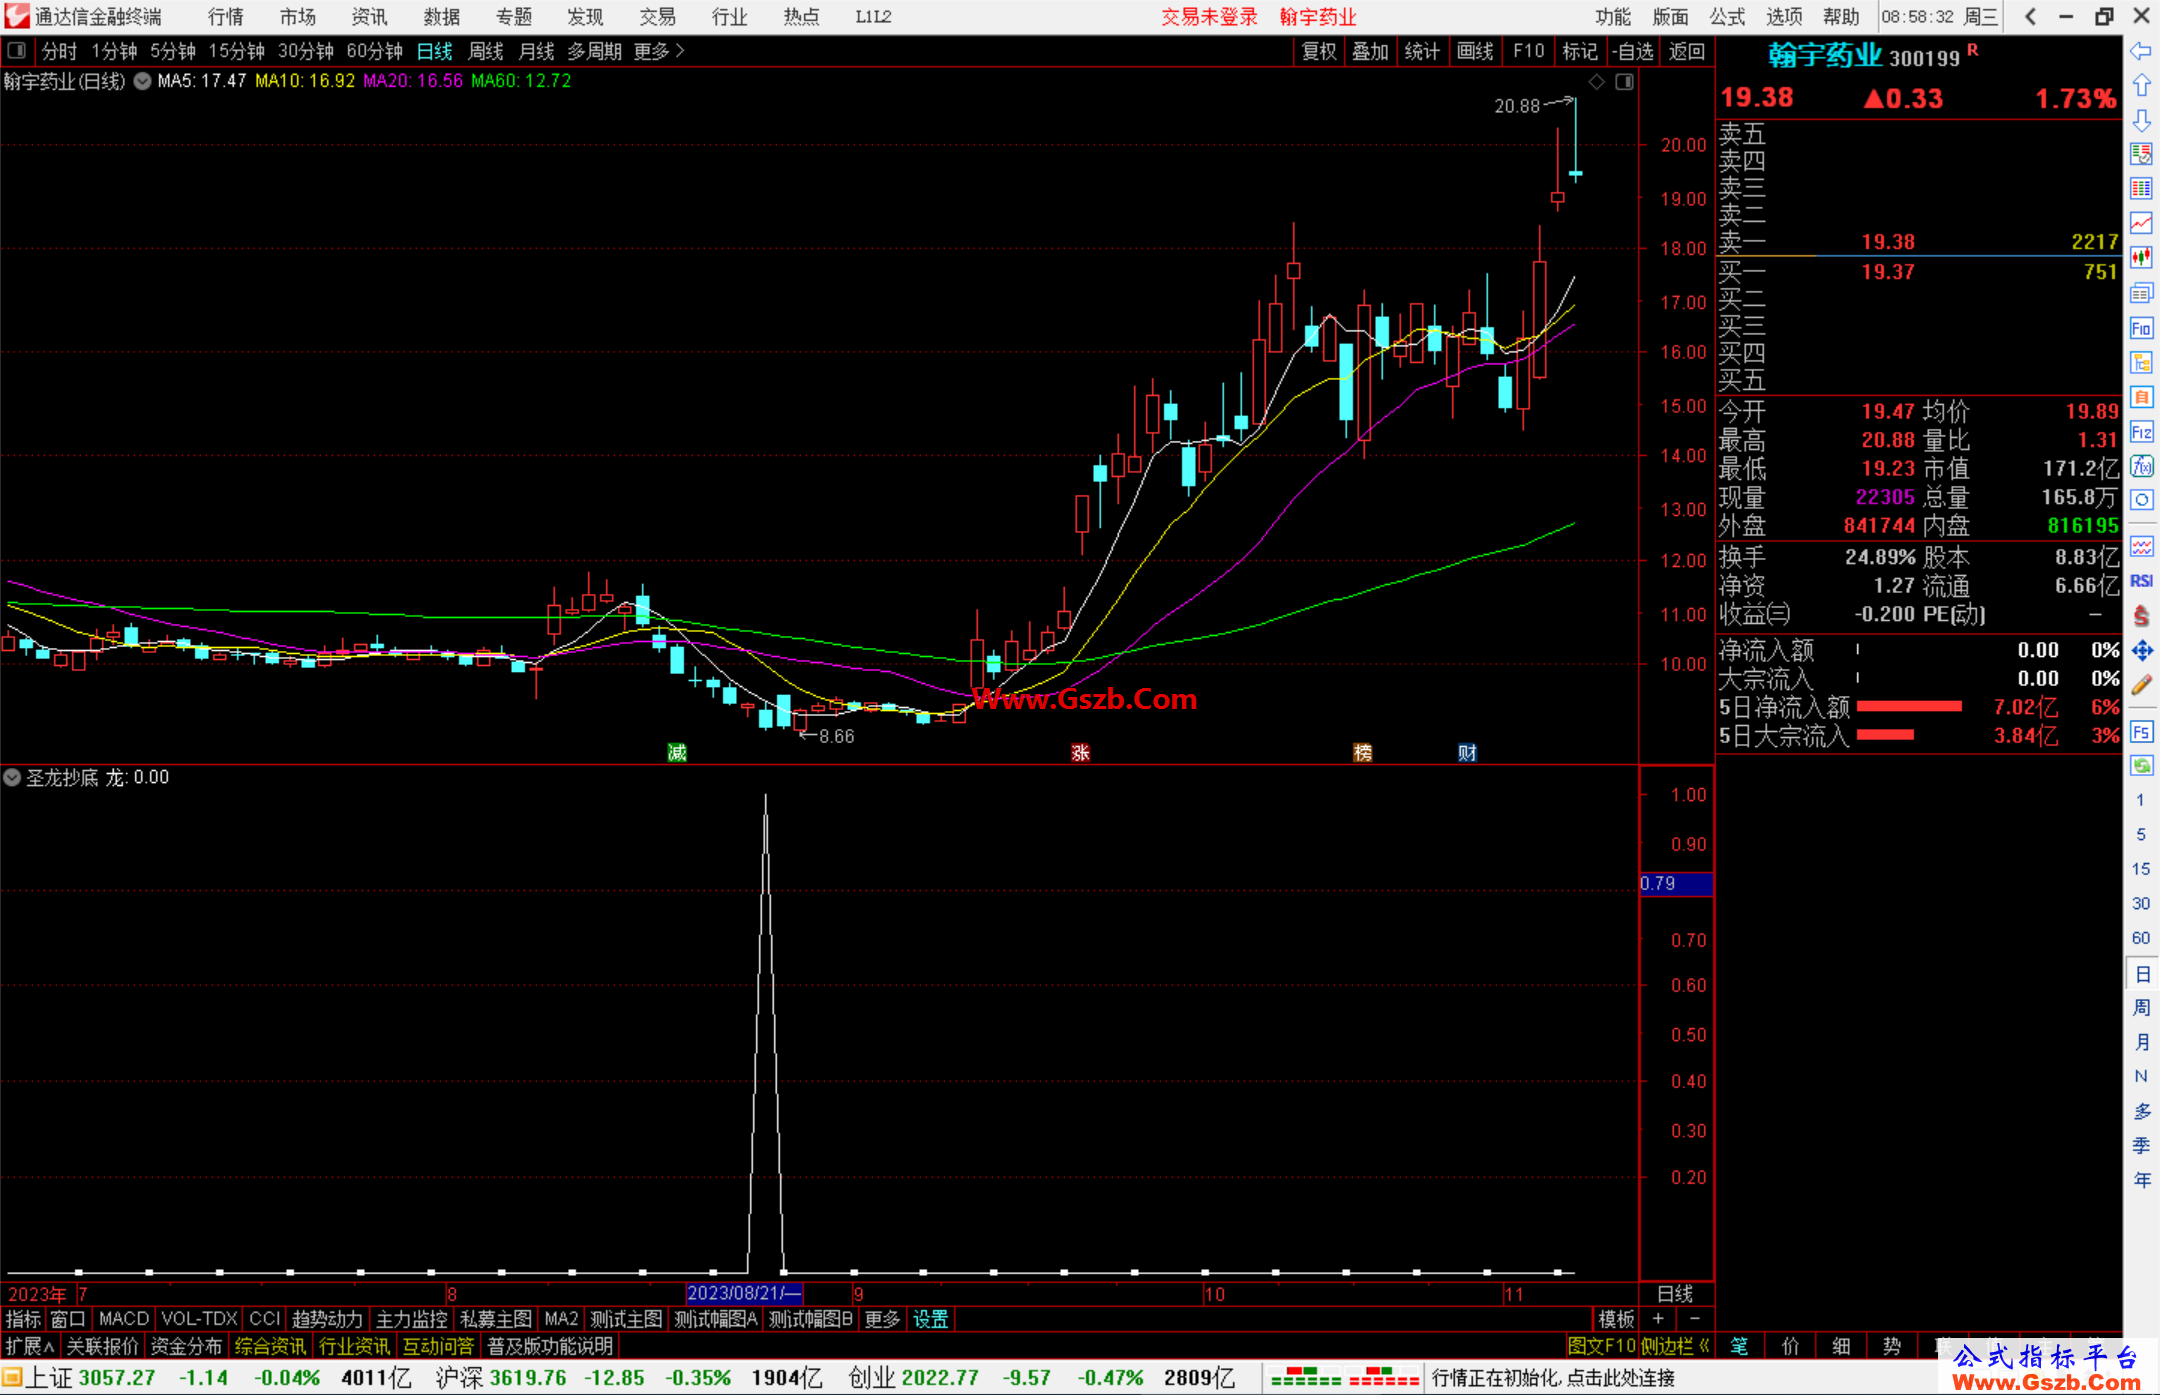Viewport: 2160px width, 1395px height.
Task: Click the 统计 statistics button
Action: [x=1421, y=51]
